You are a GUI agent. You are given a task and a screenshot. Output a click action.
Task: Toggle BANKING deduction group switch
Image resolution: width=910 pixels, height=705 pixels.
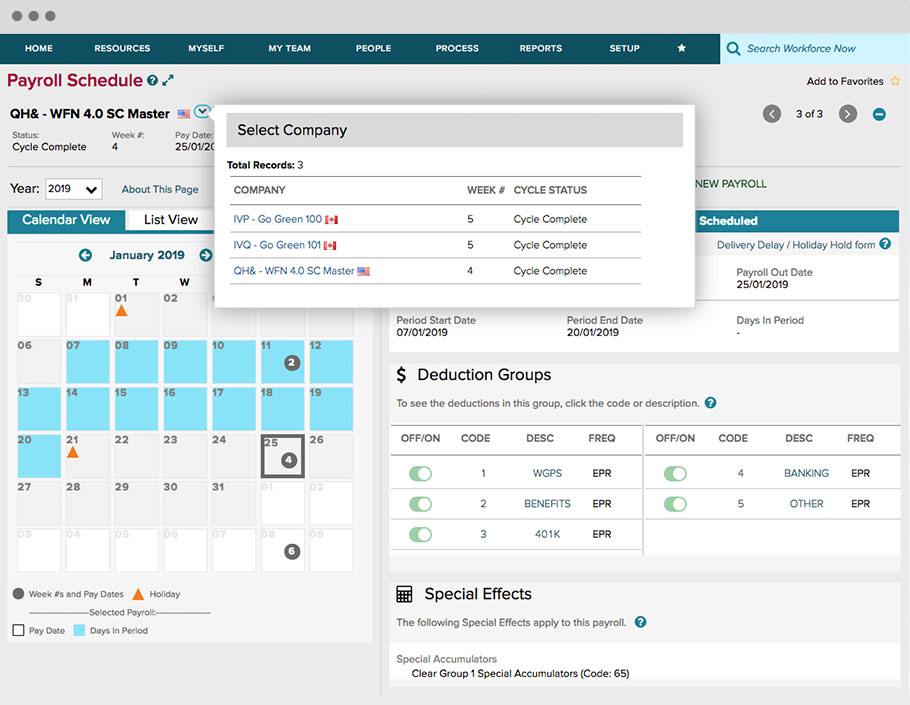coord(675,473)
